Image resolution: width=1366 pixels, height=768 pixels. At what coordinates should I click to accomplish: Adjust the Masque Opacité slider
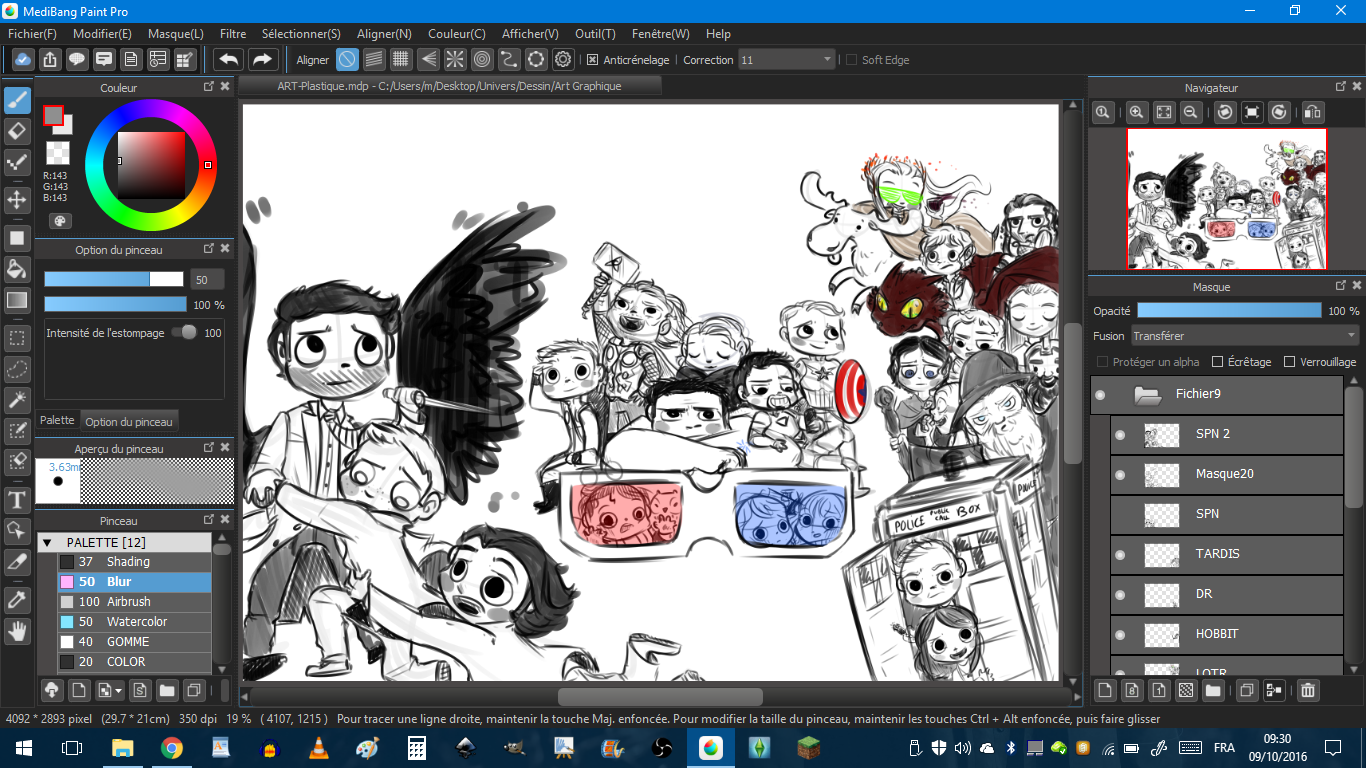pos(1229,311)
